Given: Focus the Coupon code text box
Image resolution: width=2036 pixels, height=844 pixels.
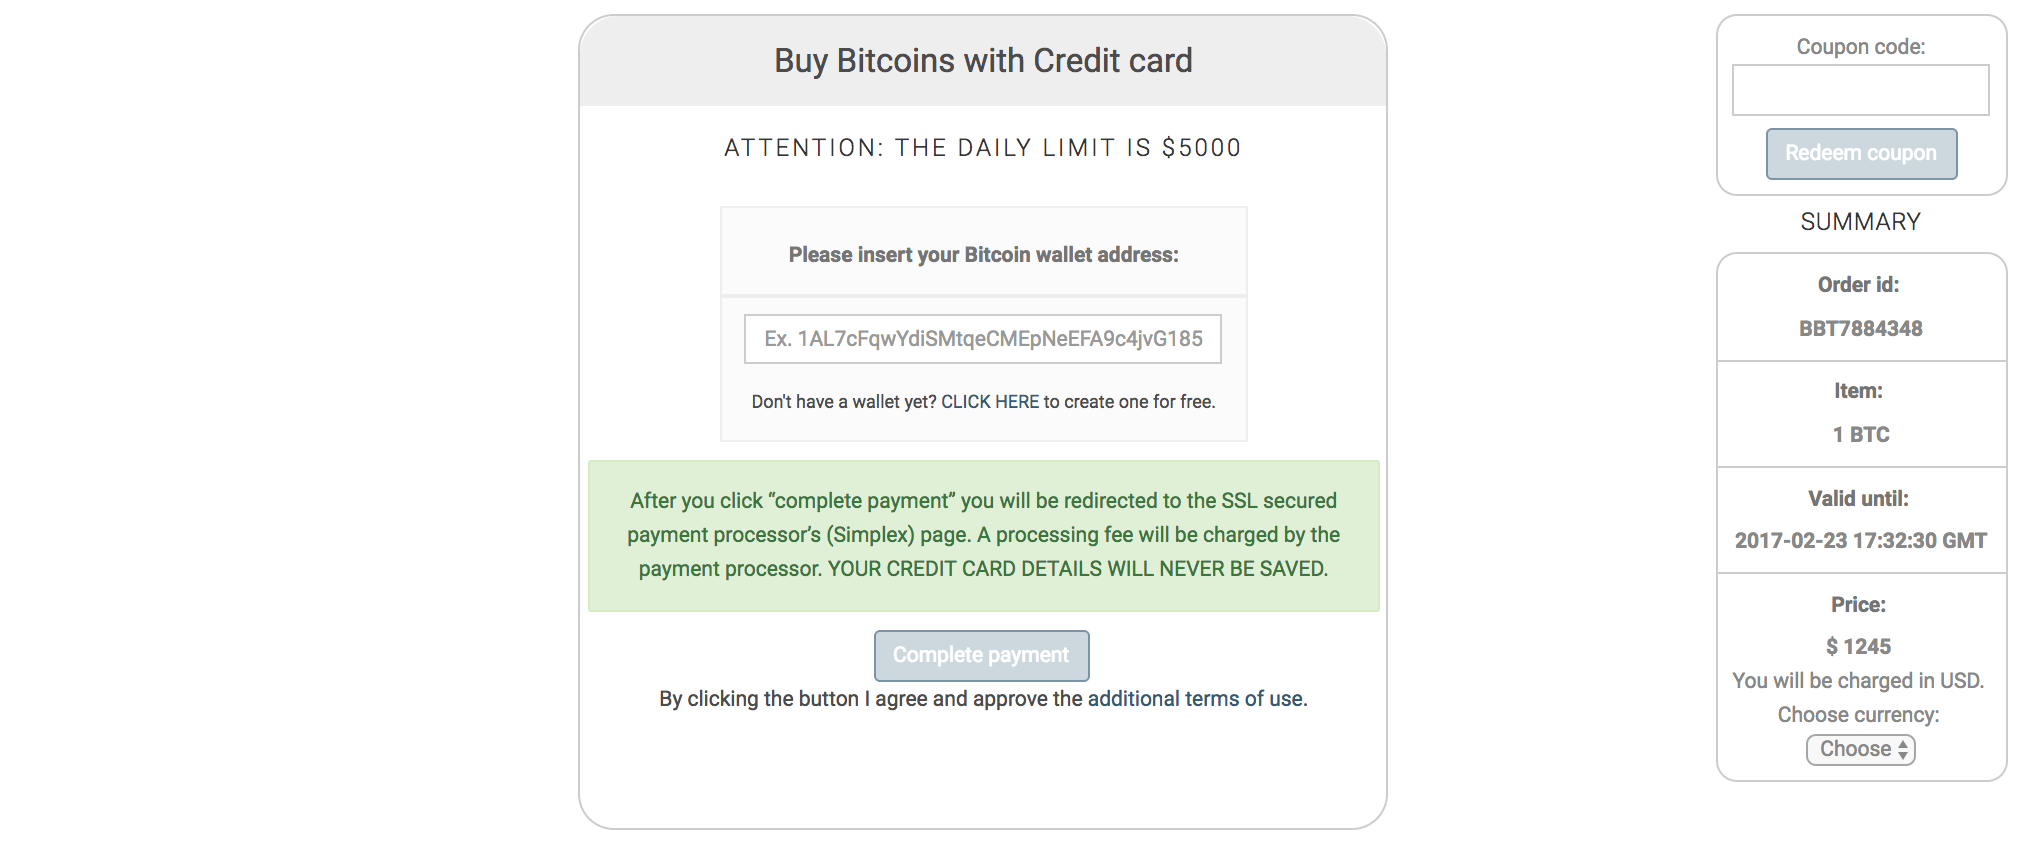Looking at the screenshot, I should pyautogui.click(x=1860, y=90).
